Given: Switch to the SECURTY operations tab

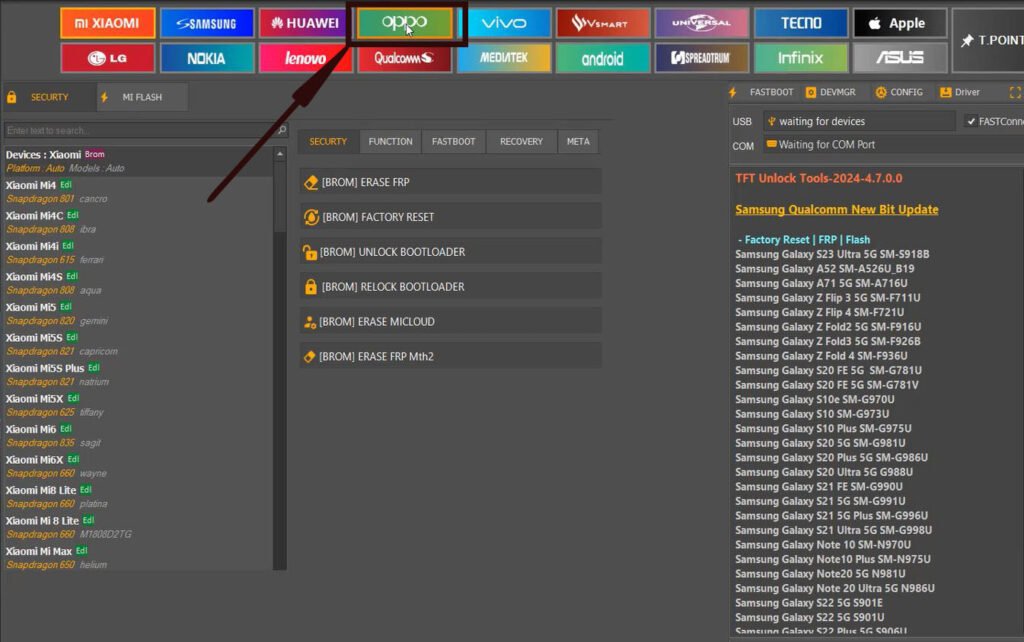Looking at the screenshot, I should click(x=328, y=141).
